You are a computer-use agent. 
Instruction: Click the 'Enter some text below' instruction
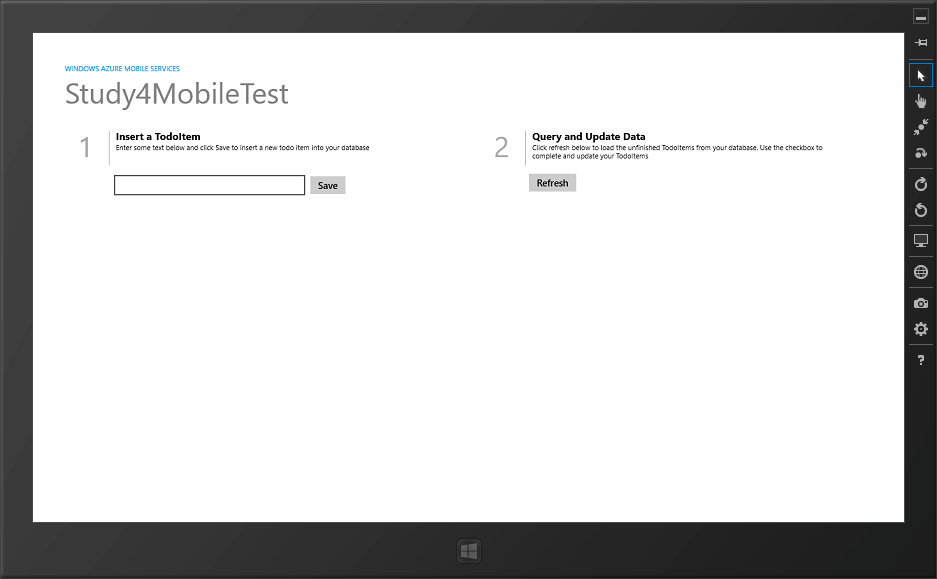pyautogui.click(x=243, y=148)
